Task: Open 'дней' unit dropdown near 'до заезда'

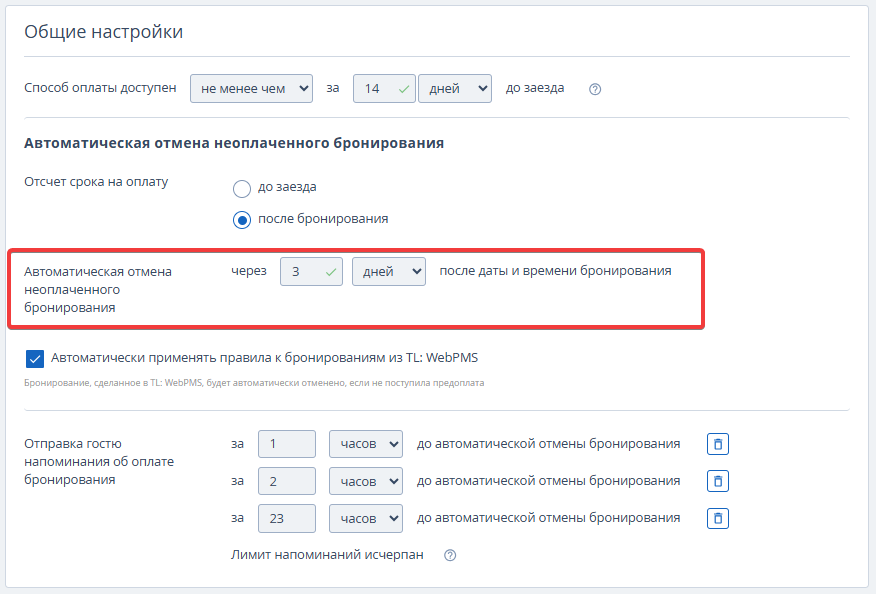Action: coord(455,88)
